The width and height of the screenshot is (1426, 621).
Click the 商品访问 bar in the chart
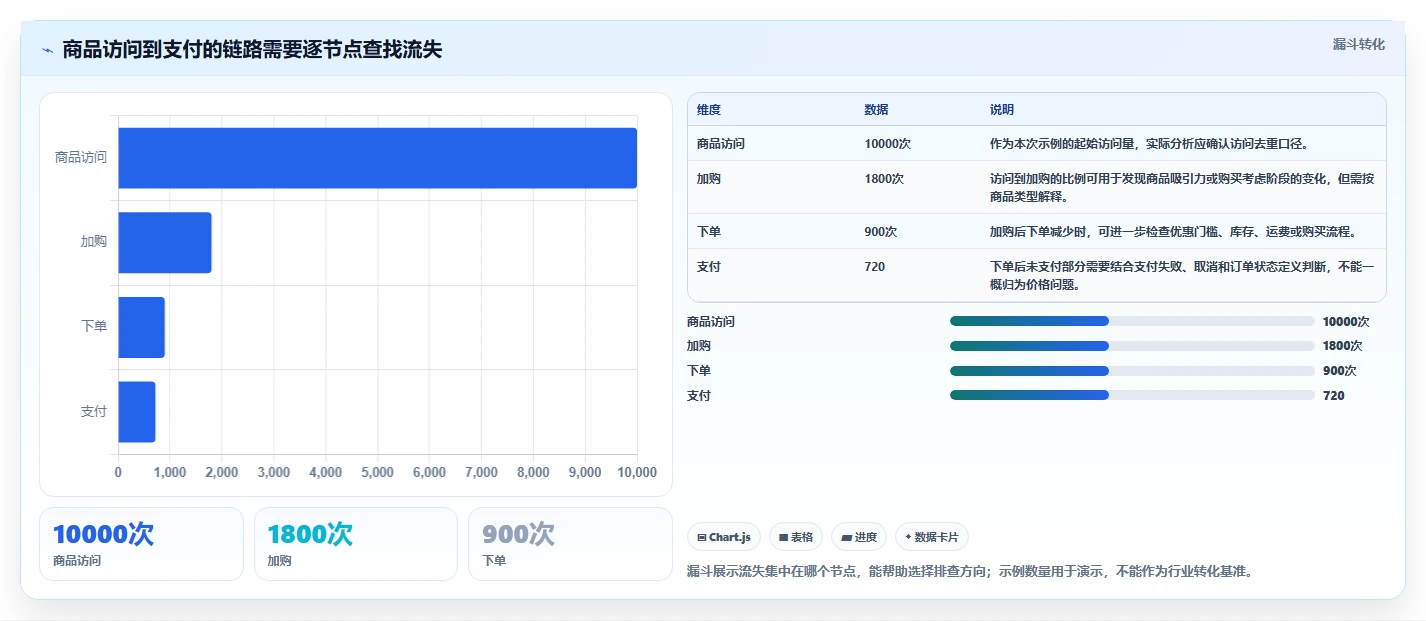378,158
